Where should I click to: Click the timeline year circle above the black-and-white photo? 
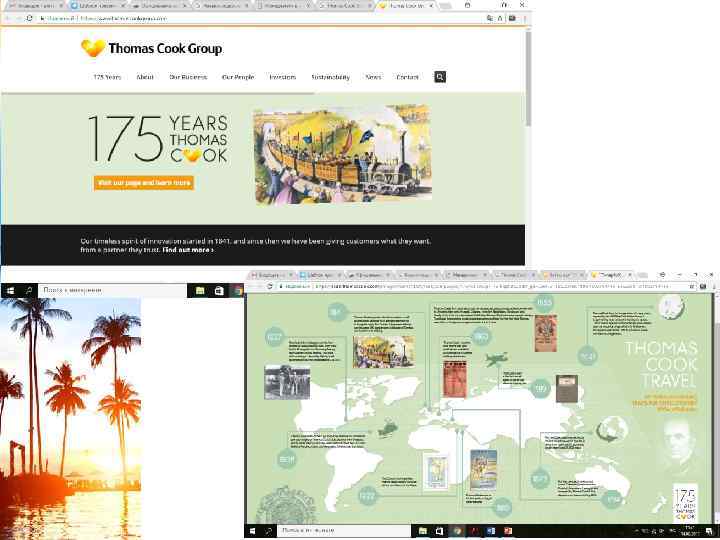pos(274,338)
